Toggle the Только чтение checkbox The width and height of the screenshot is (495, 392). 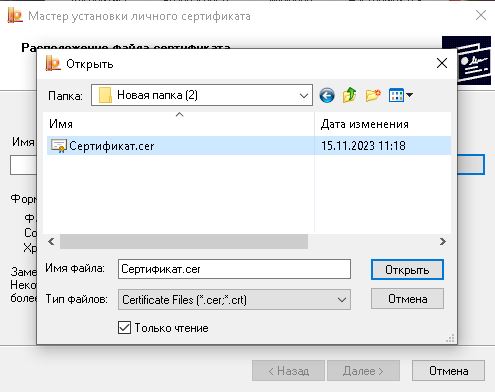pyautogui.click(x=124, y=328)
